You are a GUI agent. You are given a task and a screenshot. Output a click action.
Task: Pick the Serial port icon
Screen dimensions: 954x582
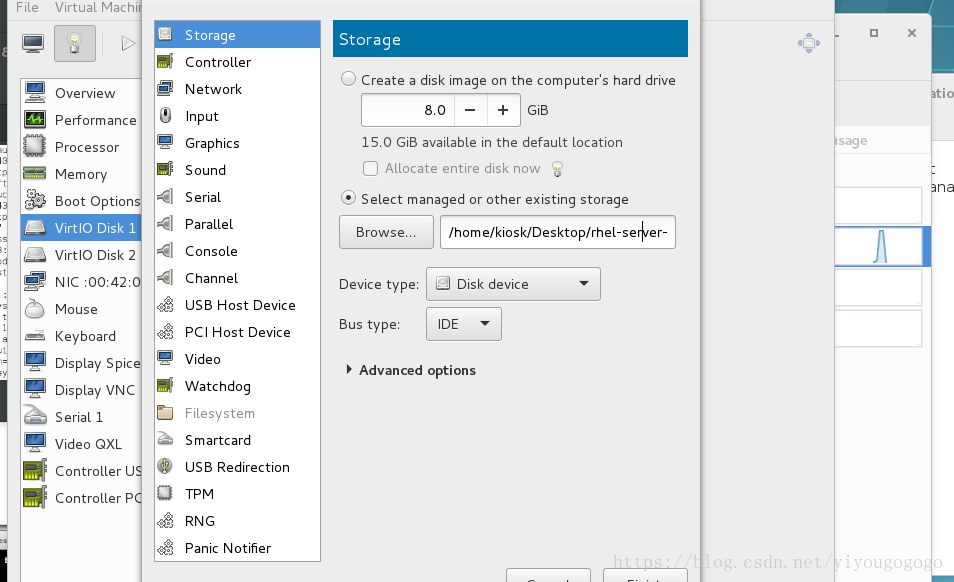pos(165,196)
